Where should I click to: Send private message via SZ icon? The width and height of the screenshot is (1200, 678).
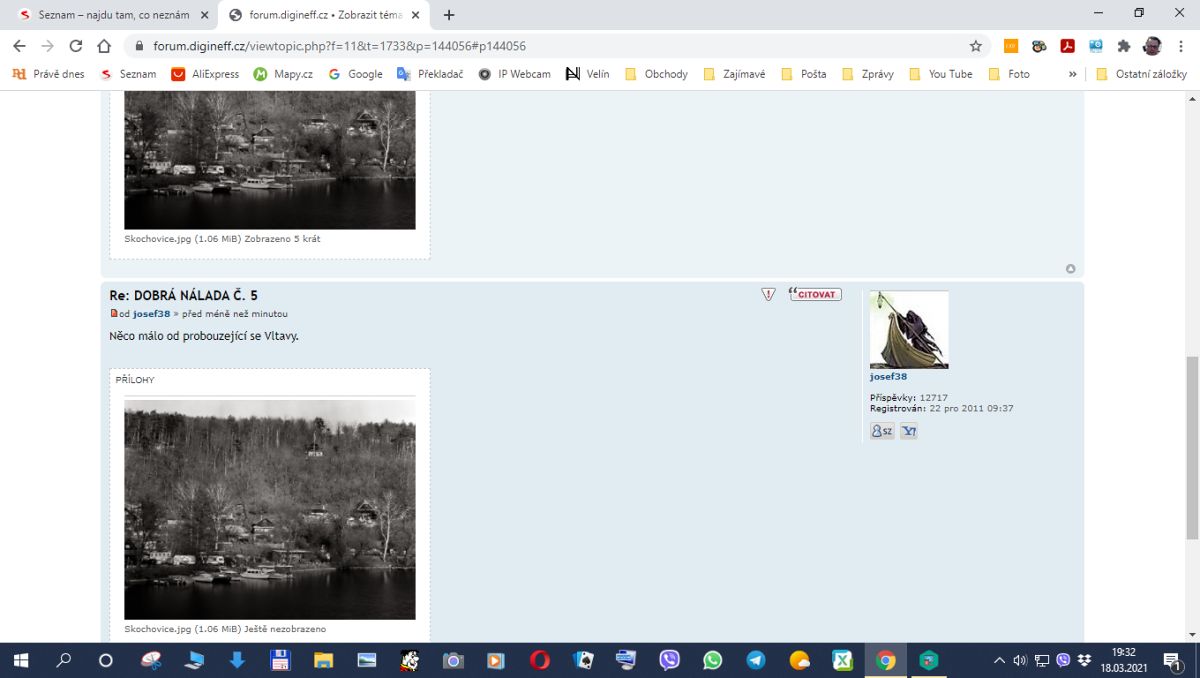tap(881, 431)
